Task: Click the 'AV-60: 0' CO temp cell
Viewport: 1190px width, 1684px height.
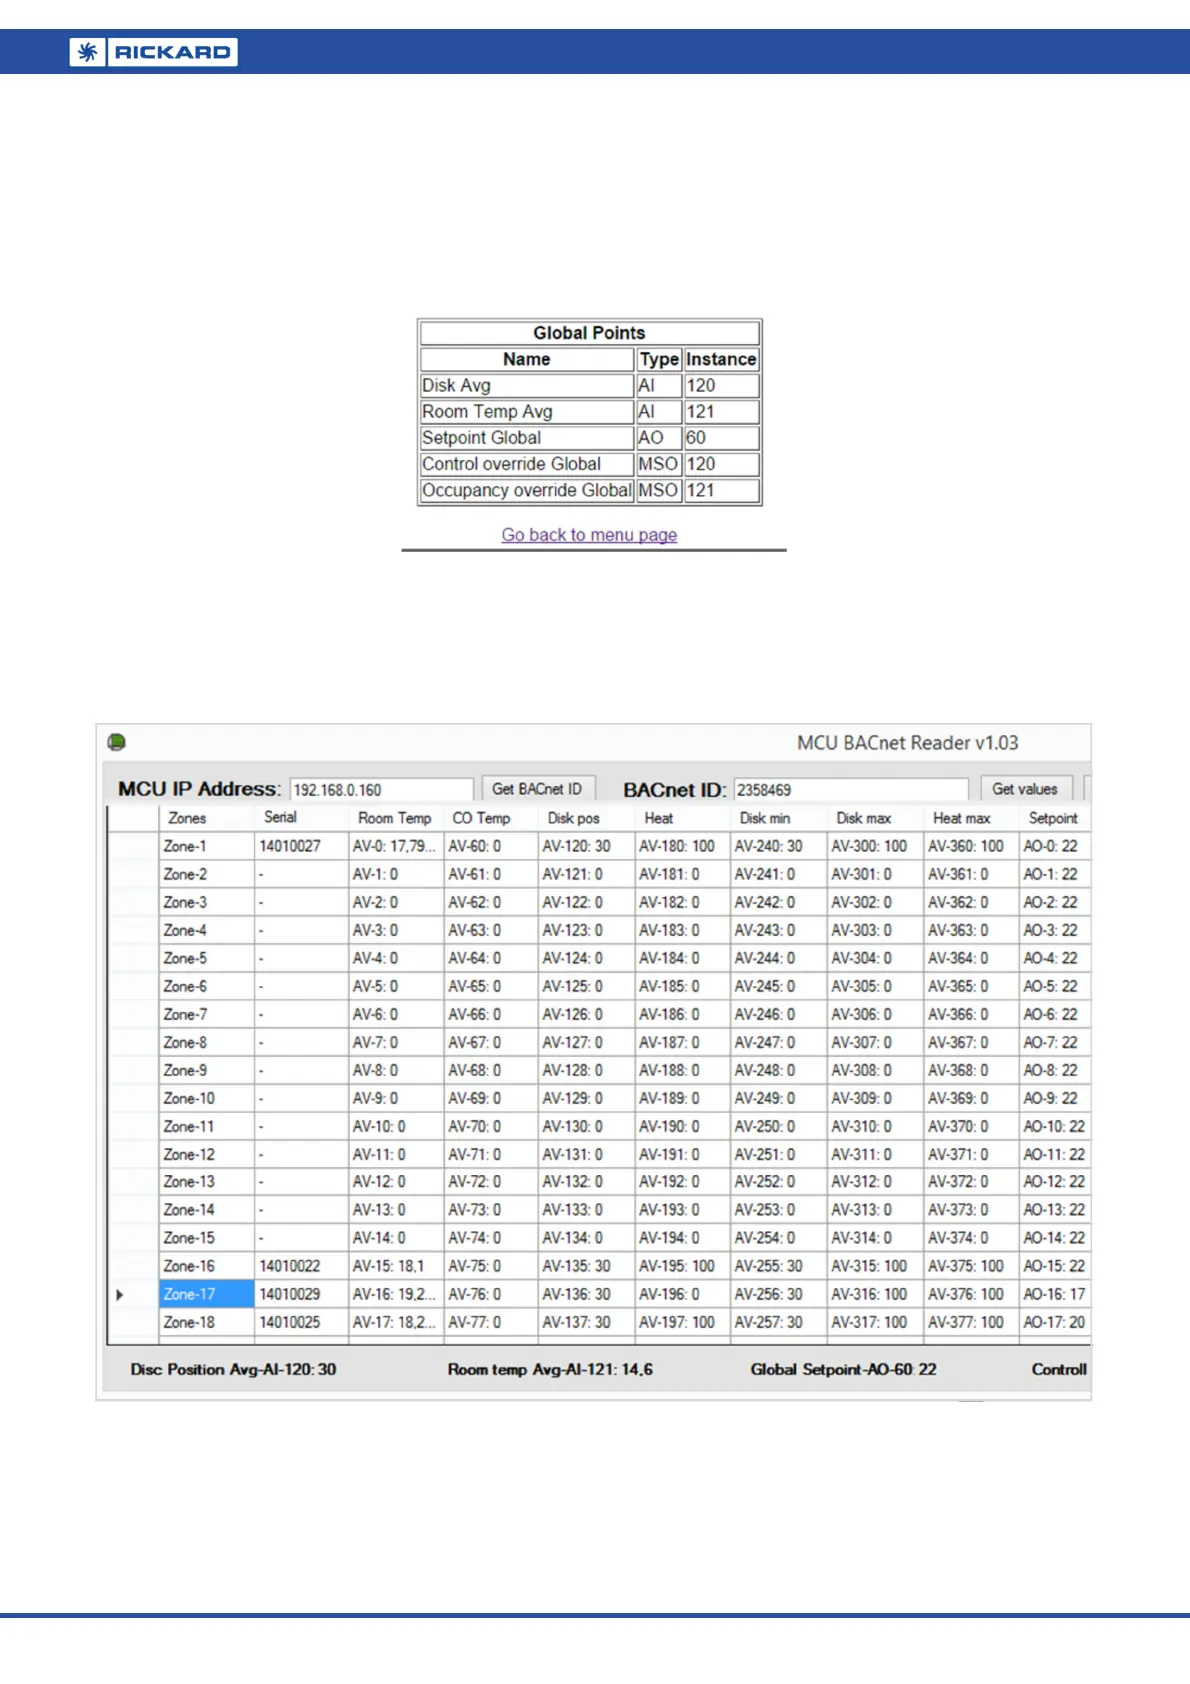Action: pyautogui.click(x=491, y=846)
